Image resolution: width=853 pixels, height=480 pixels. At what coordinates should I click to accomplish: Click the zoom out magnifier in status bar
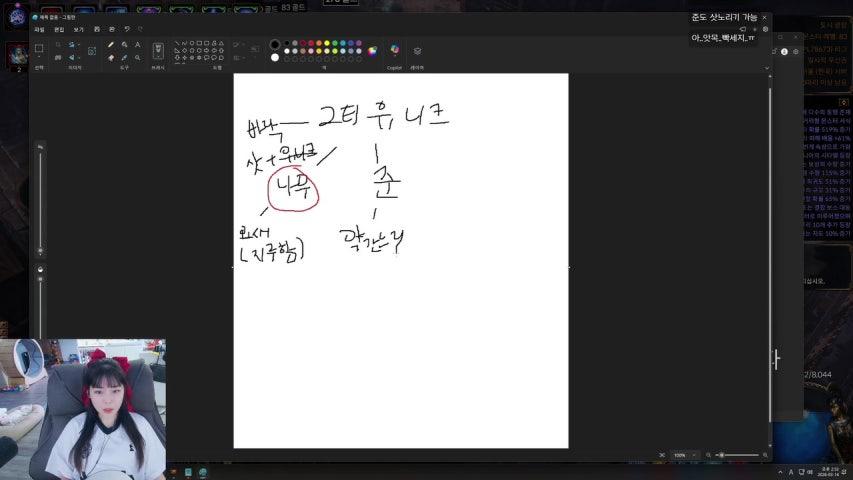click(708, 455)
